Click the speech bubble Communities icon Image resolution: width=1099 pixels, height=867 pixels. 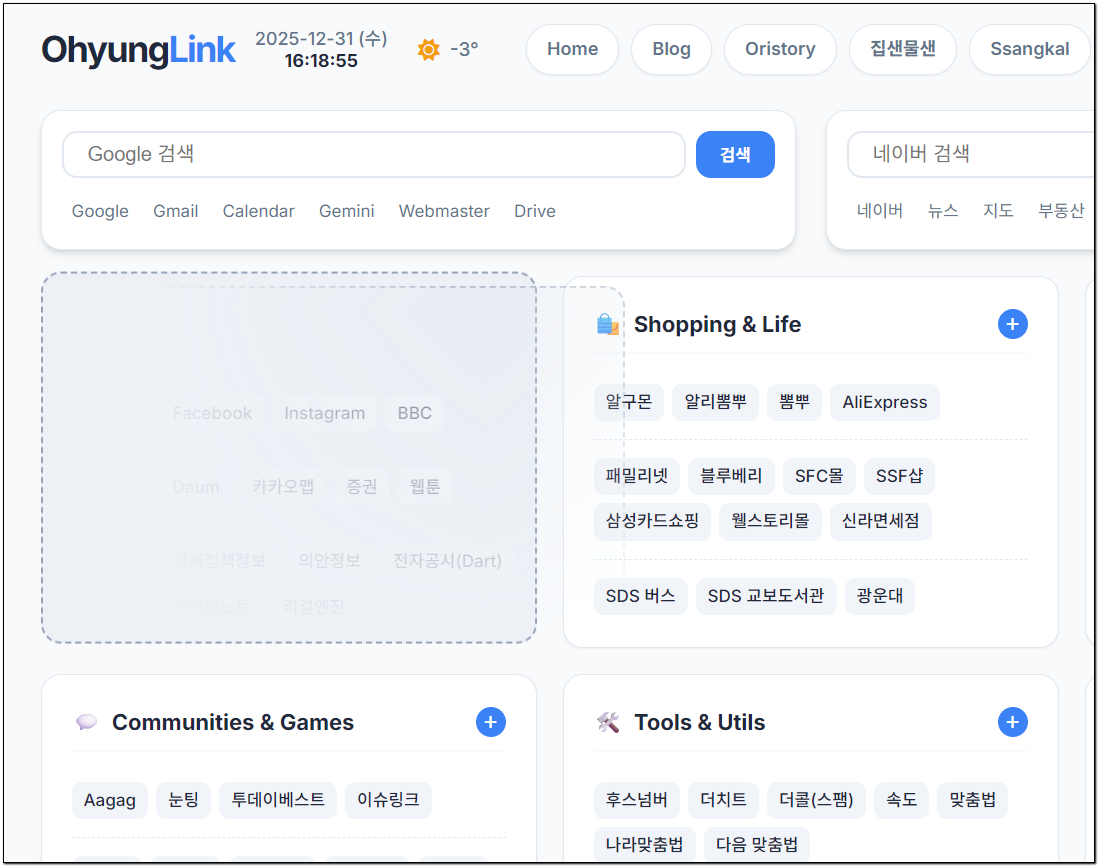point(86,722)
